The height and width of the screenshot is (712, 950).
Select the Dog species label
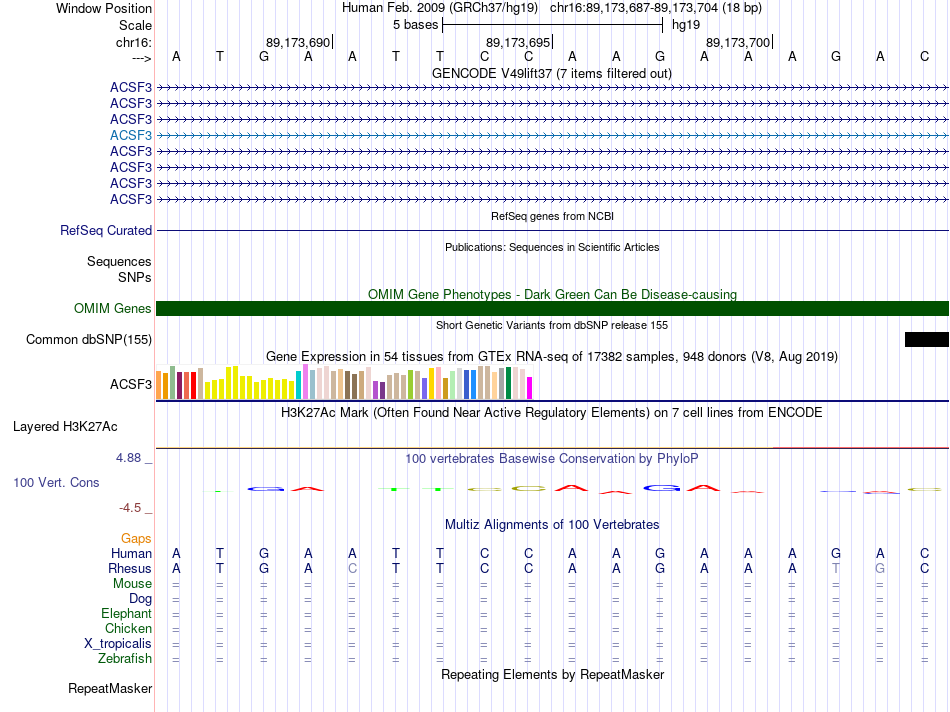[x=141, y=599]
